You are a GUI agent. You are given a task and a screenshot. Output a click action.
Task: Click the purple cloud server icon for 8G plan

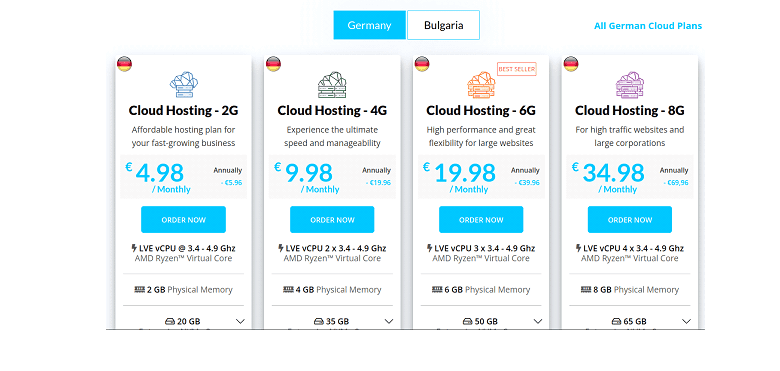tap(630, 85)
